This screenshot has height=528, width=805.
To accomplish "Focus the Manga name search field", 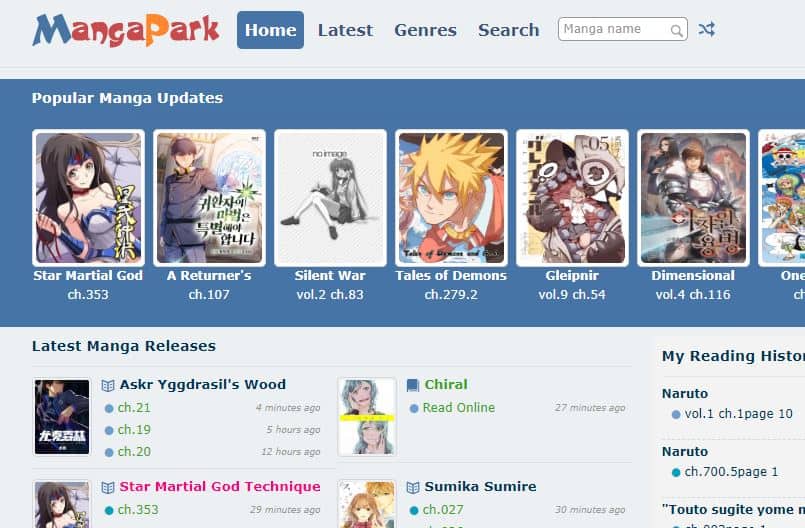I will coord(622,29).
